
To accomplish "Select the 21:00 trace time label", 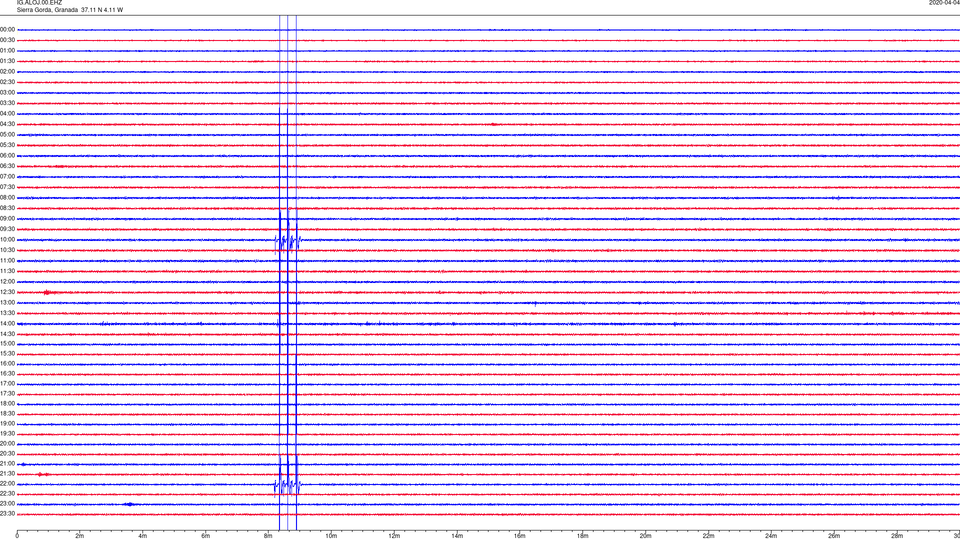I will pos(7,464).
